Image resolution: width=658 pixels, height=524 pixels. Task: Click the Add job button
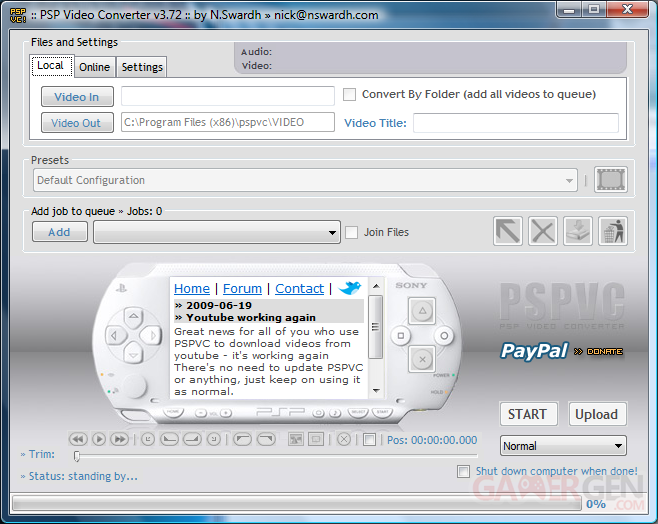pyautogui.click(x=60, y=232)
